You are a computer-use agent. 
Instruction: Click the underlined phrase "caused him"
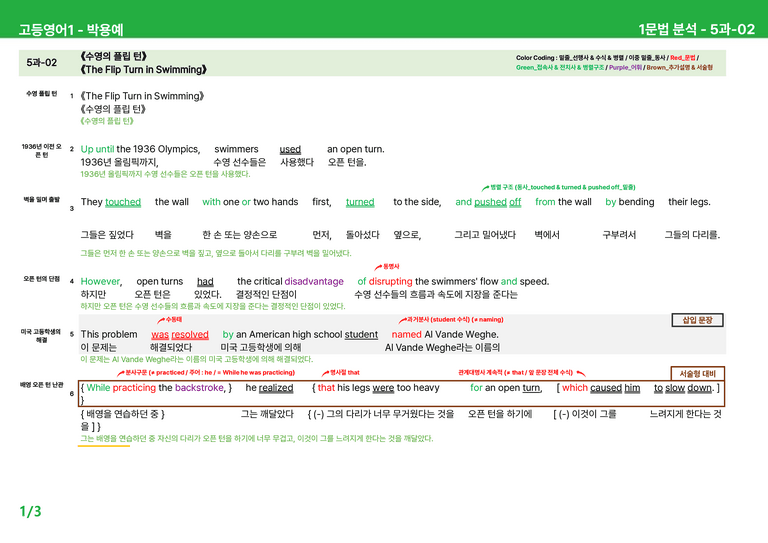(x=615, y=388)
